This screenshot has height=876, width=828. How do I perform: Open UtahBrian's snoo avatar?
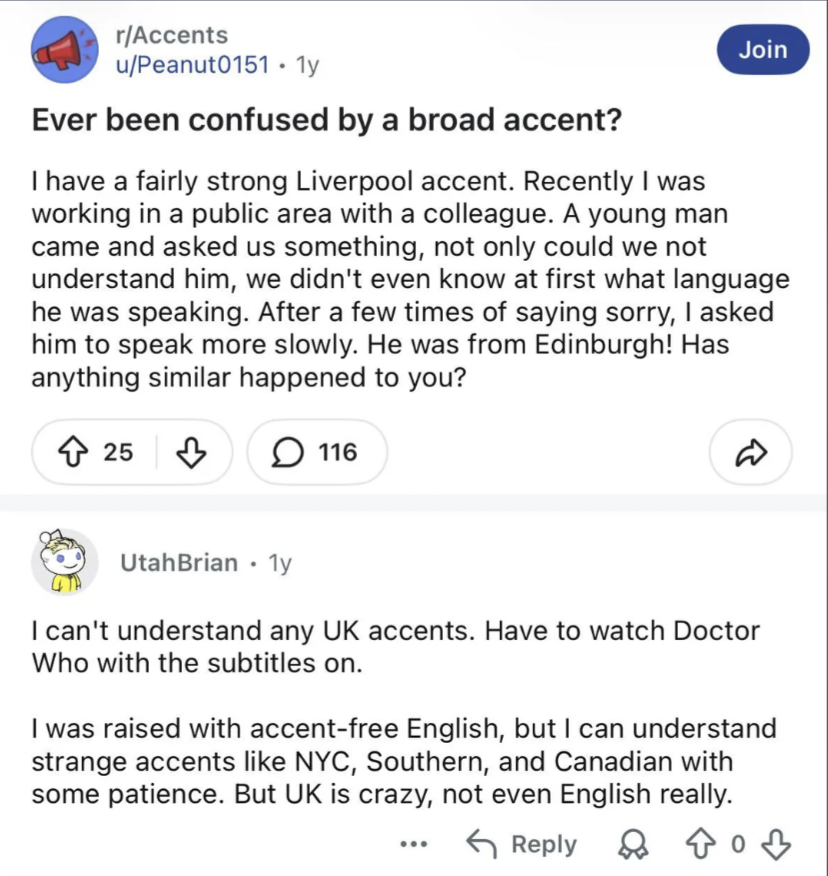64,561
